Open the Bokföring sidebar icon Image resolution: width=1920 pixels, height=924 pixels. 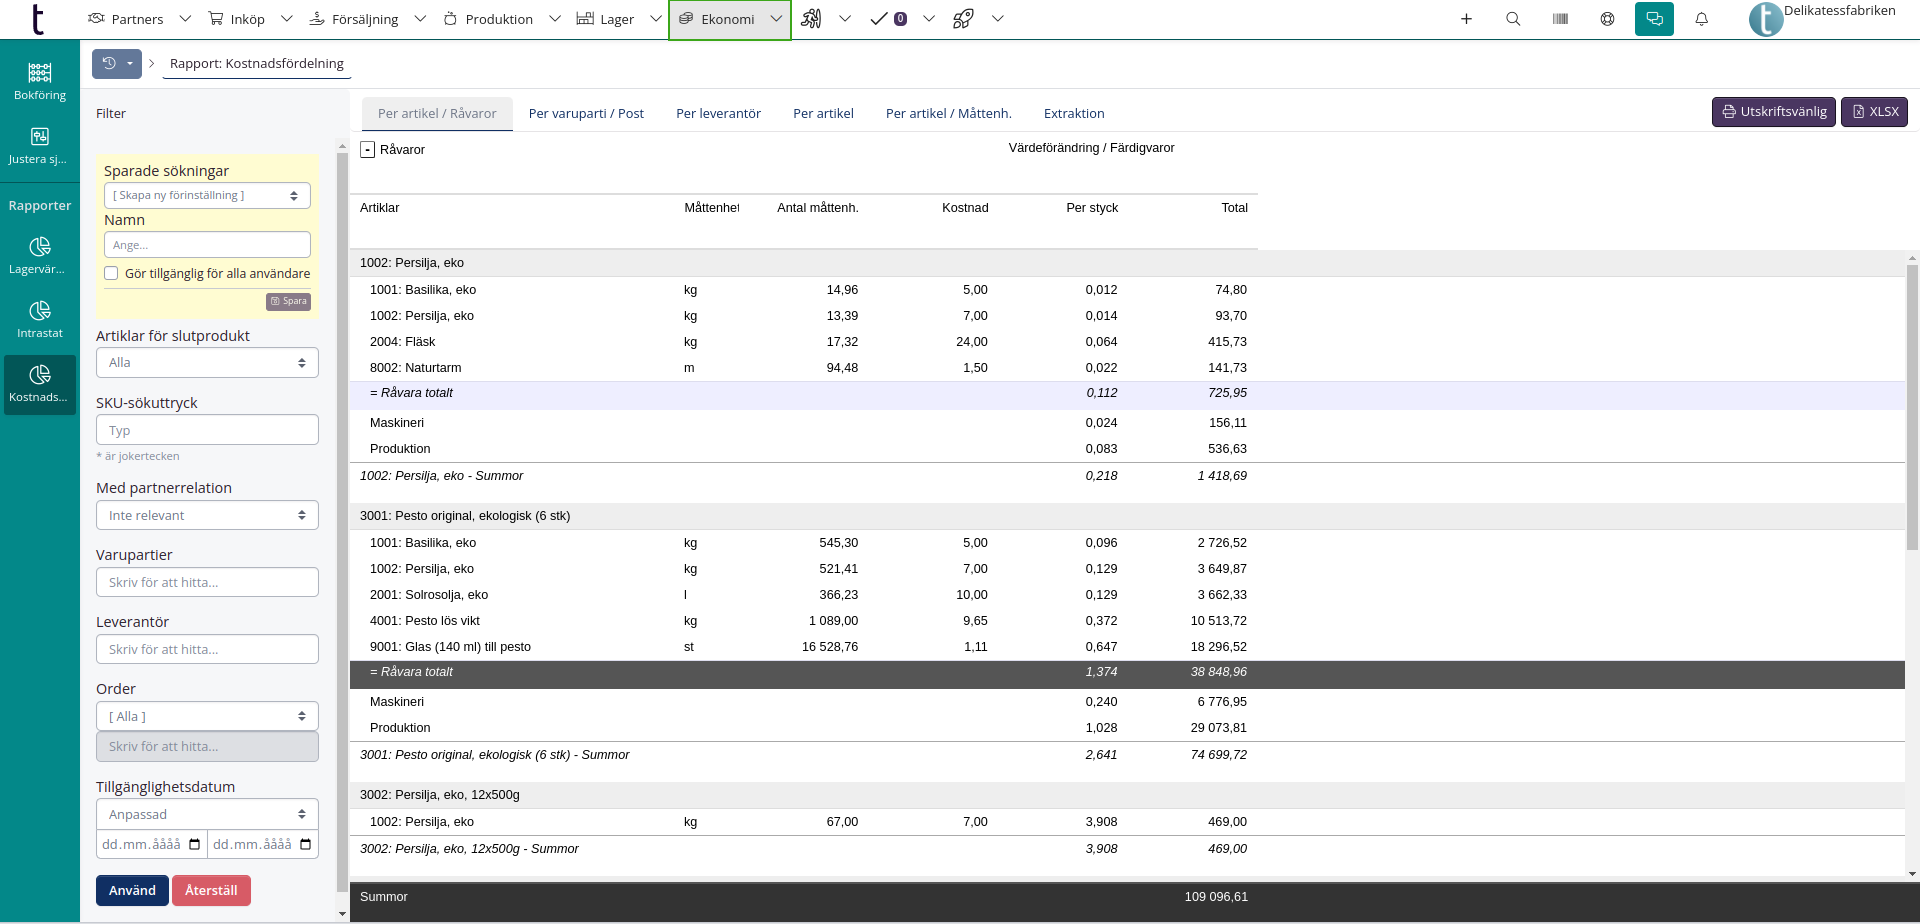point(40,81)
